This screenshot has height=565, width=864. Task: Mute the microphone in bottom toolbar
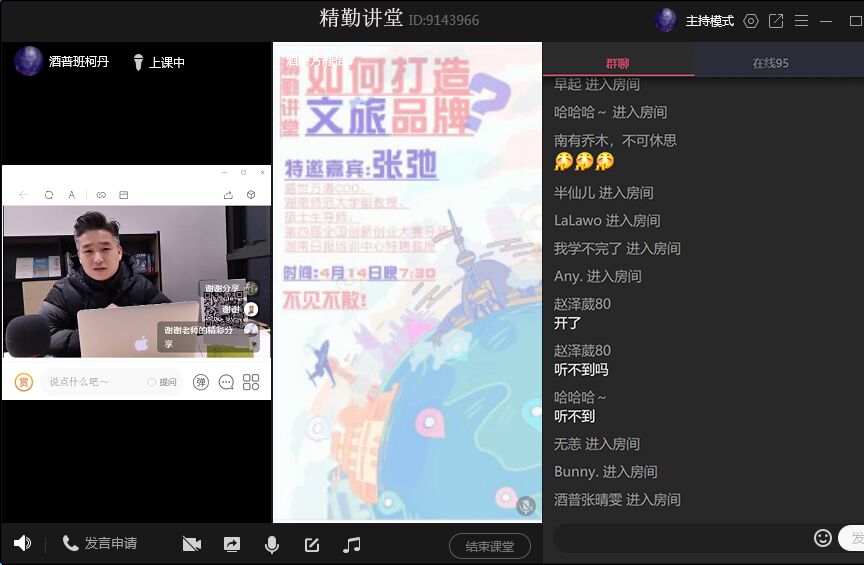coord(271,544)
